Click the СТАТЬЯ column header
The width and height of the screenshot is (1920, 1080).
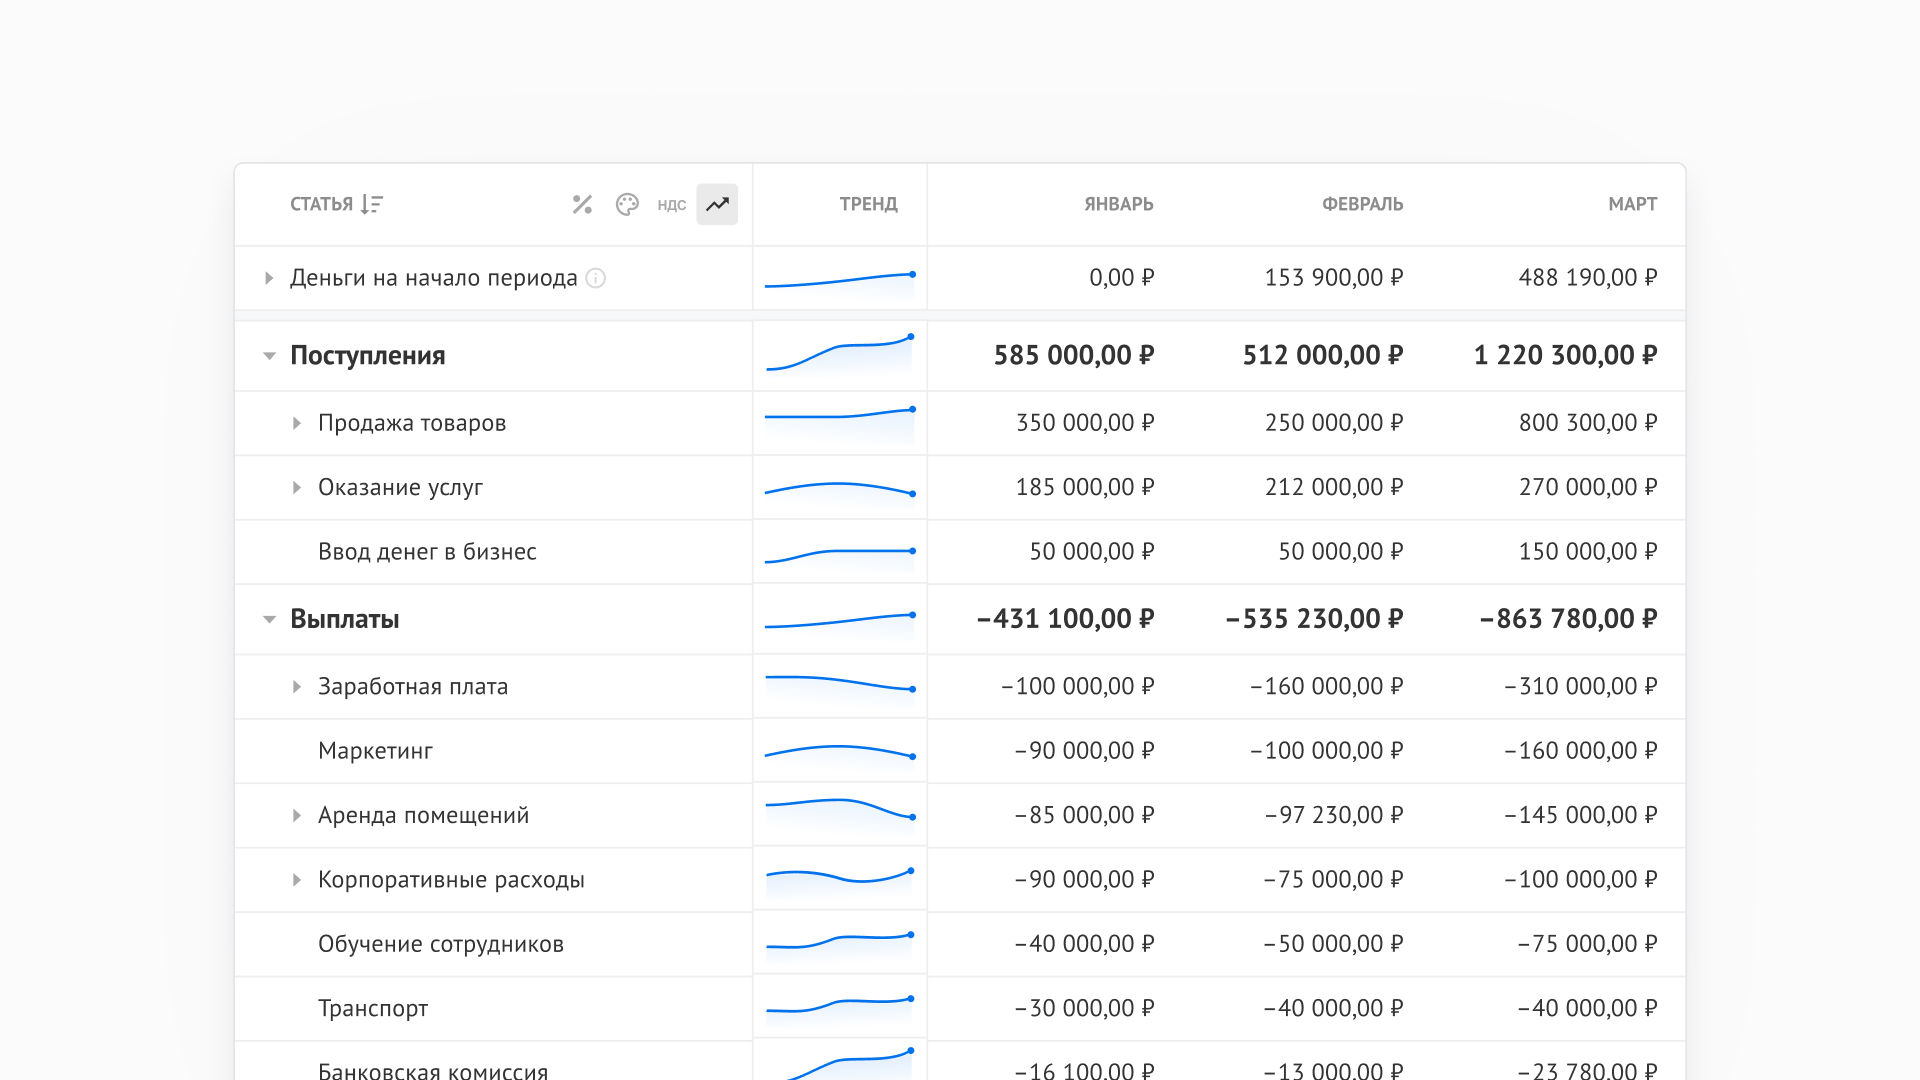[321, 204]
